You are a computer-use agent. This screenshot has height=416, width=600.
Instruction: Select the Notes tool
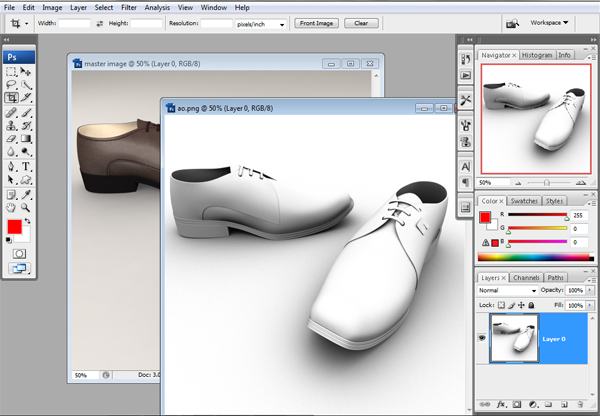tap(11, 195)
